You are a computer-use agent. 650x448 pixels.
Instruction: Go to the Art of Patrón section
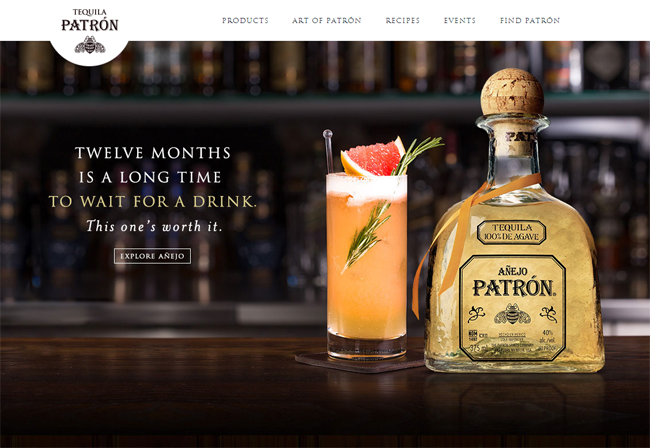(x=326, y=20)
